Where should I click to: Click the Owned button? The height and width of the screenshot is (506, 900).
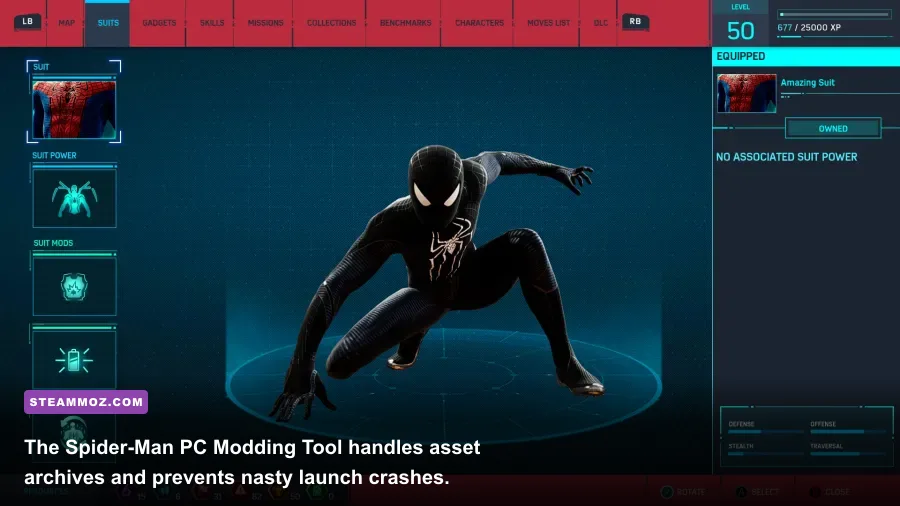point(833,129)
